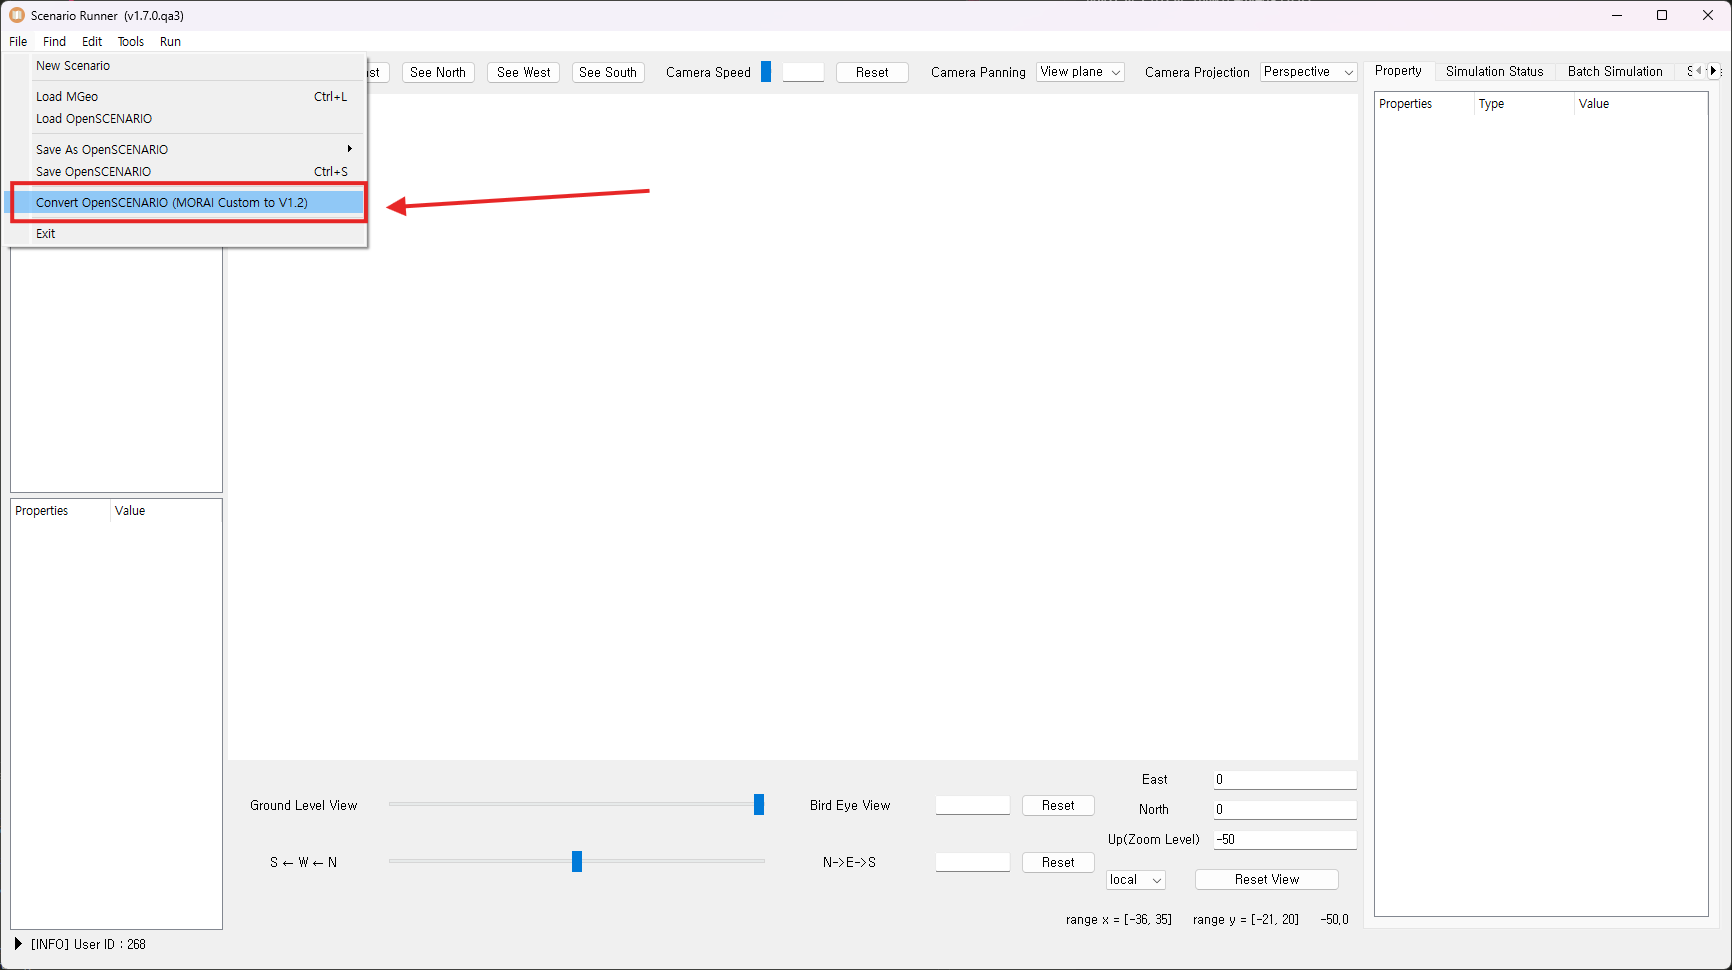Click Load MGeo menu entry
Viewport: 1732px width, 970px height.
(67, 97)
